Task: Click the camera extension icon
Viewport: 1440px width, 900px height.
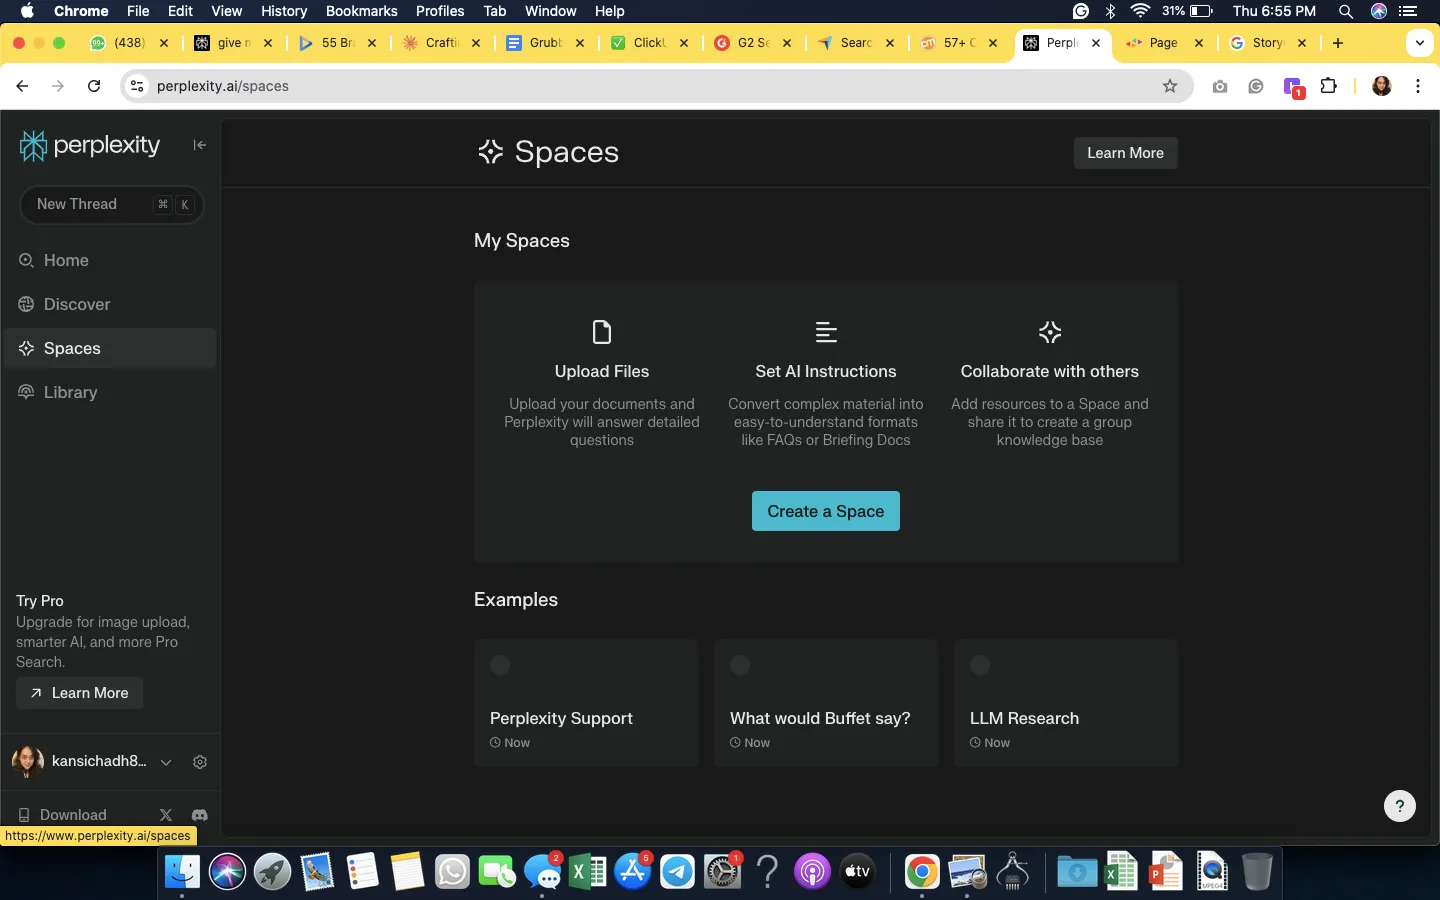Action: (1220, 86)
